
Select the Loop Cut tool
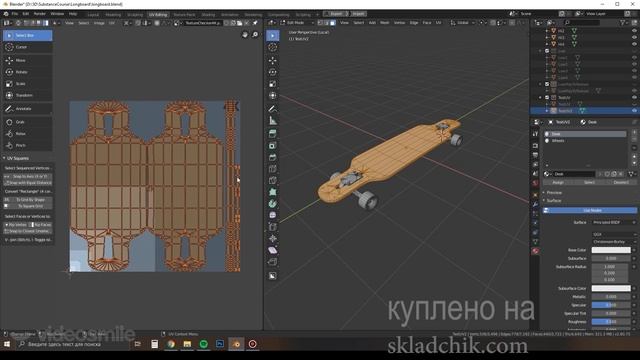coord(273,169)
